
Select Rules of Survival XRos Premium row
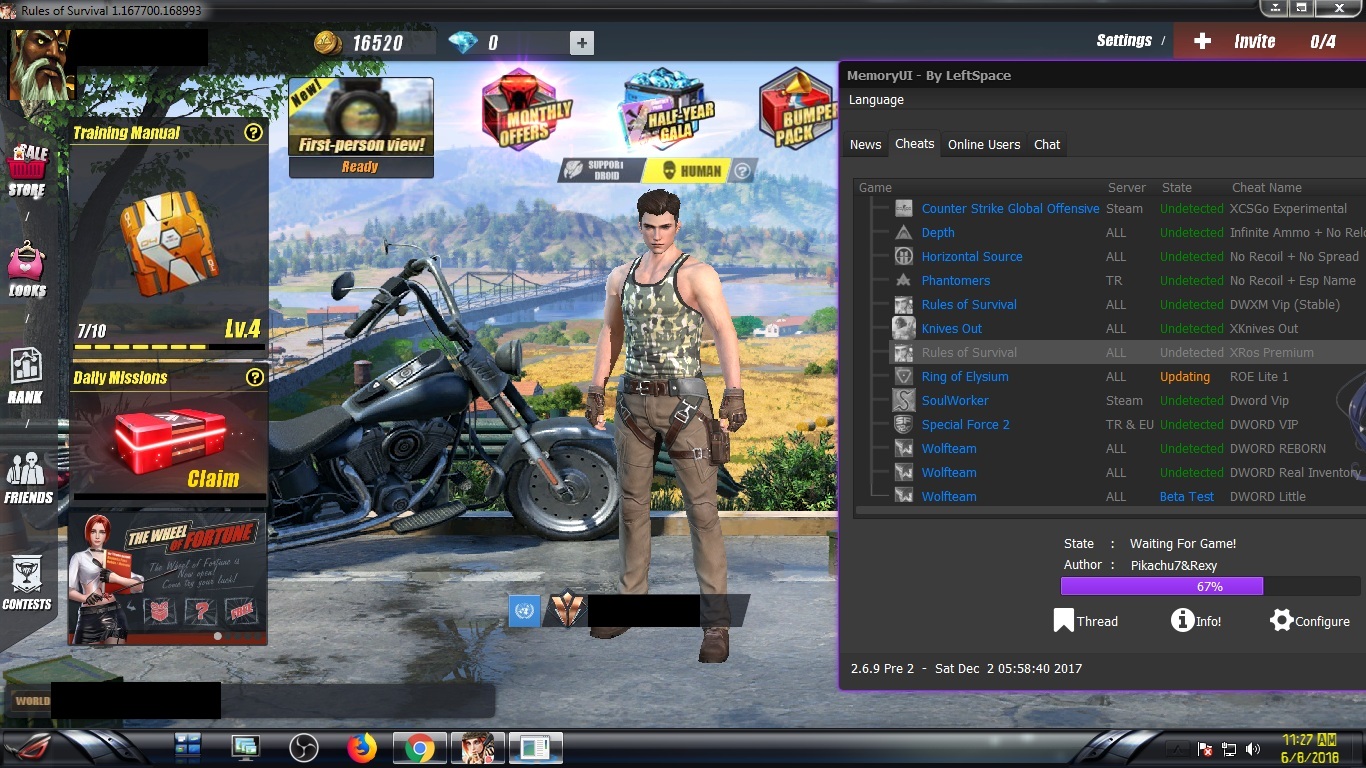tap(1111, 353)
